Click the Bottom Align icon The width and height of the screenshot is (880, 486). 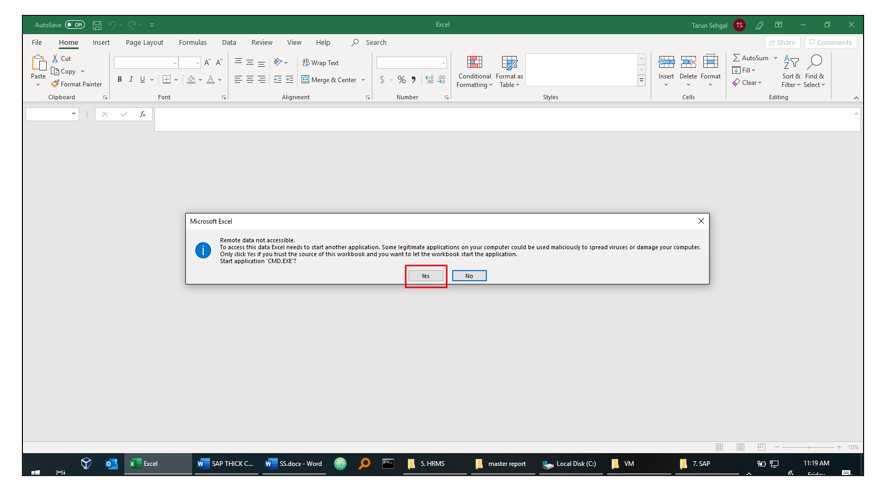(x=262, y=62)
